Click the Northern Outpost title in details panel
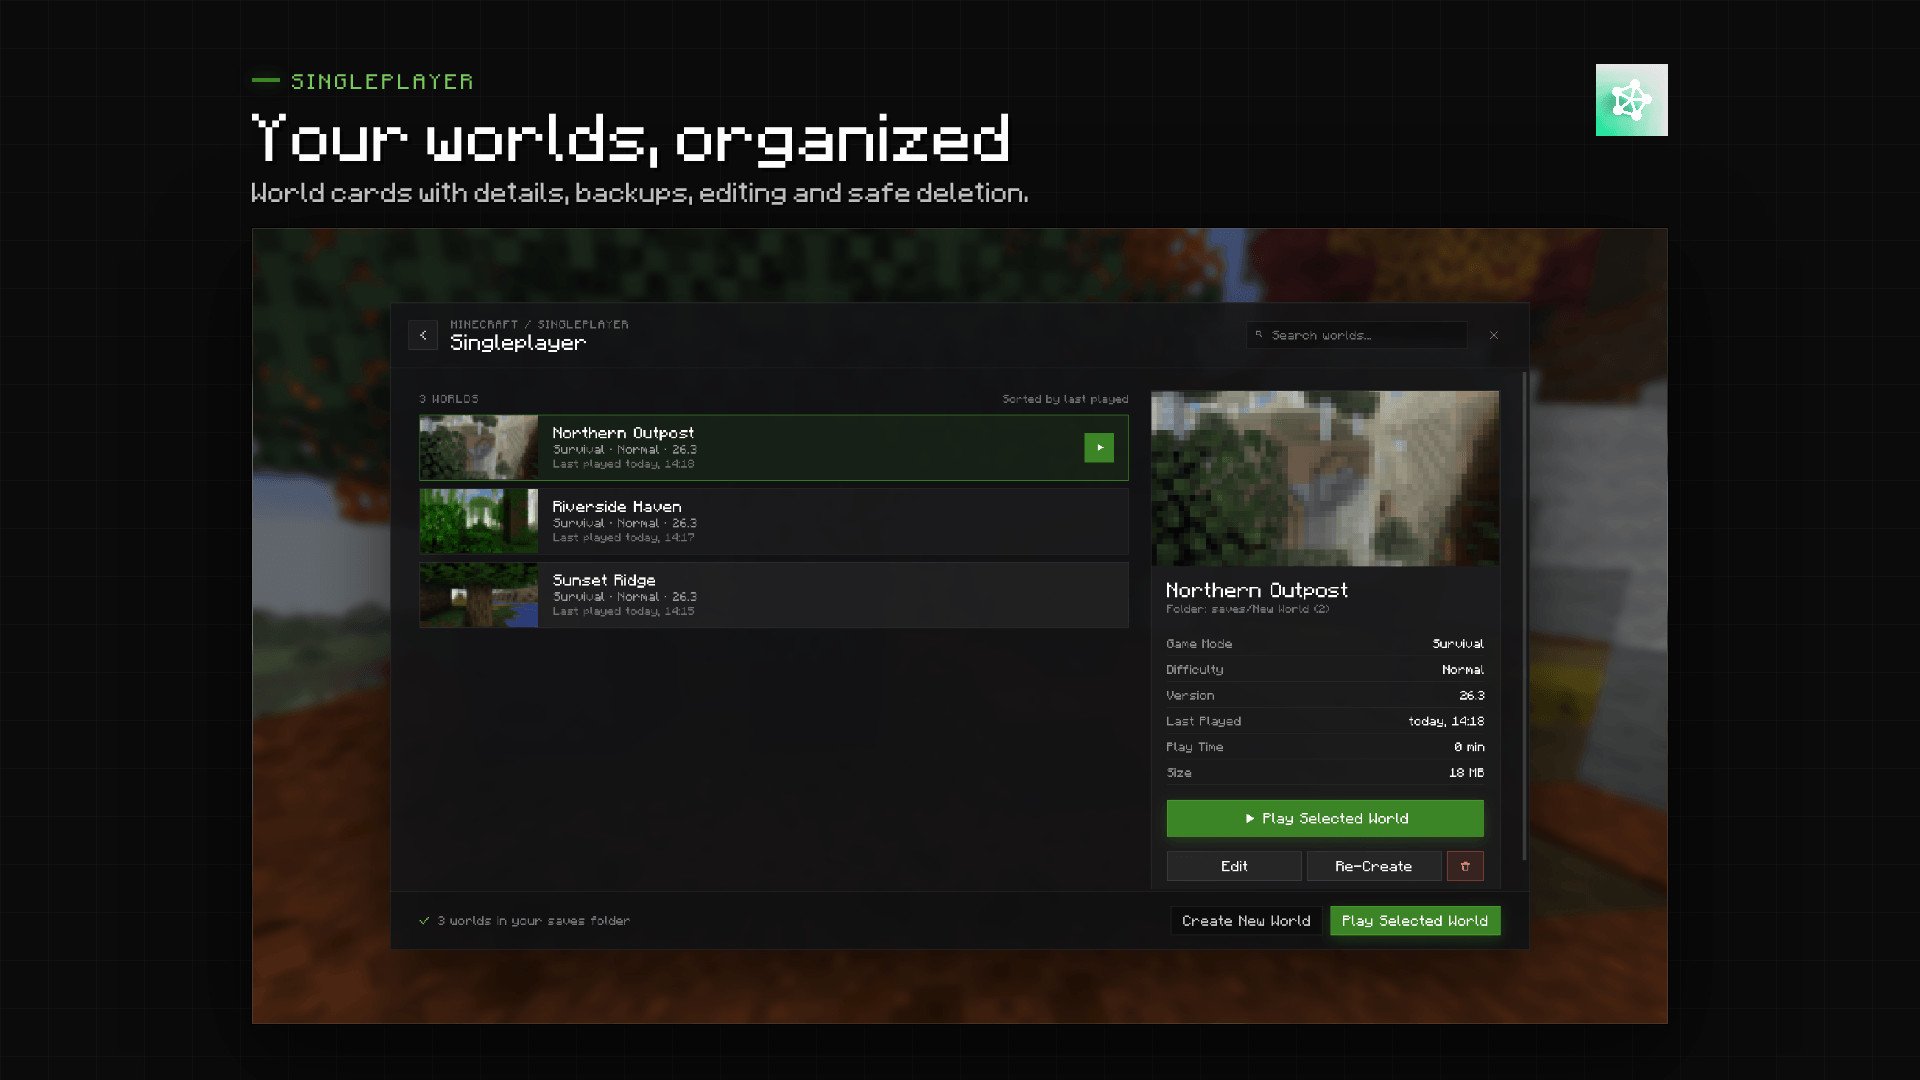The height and width of the screenshot is (1080, 1920). (1257, 590)
